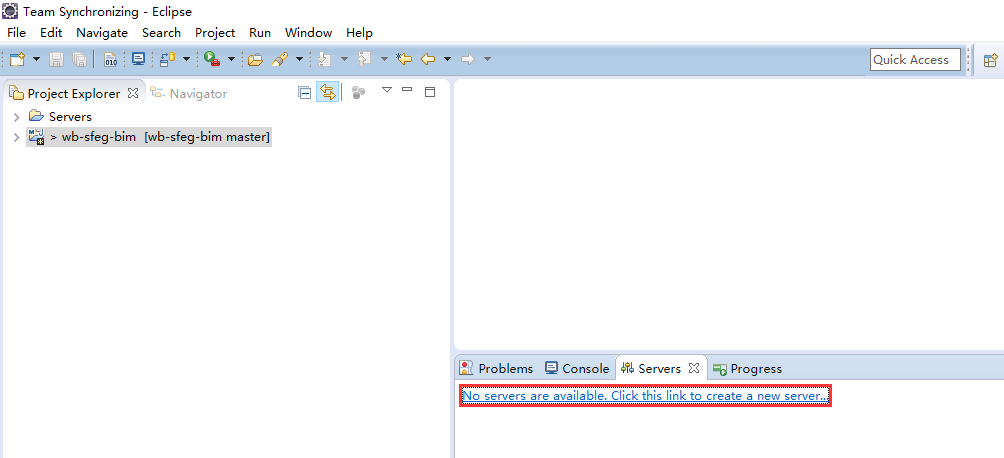This screenshot has width=1004, height=458.
Task: Minimize the Project Explorer panel
Action: (x=407, y=90)
